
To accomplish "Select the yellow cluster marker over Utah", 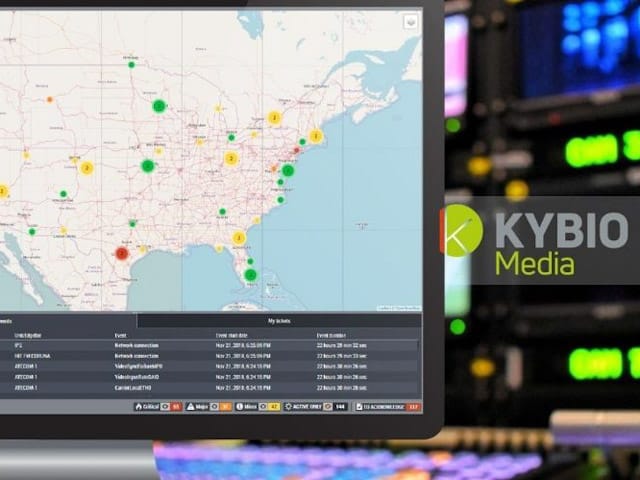I will (86, 168).
